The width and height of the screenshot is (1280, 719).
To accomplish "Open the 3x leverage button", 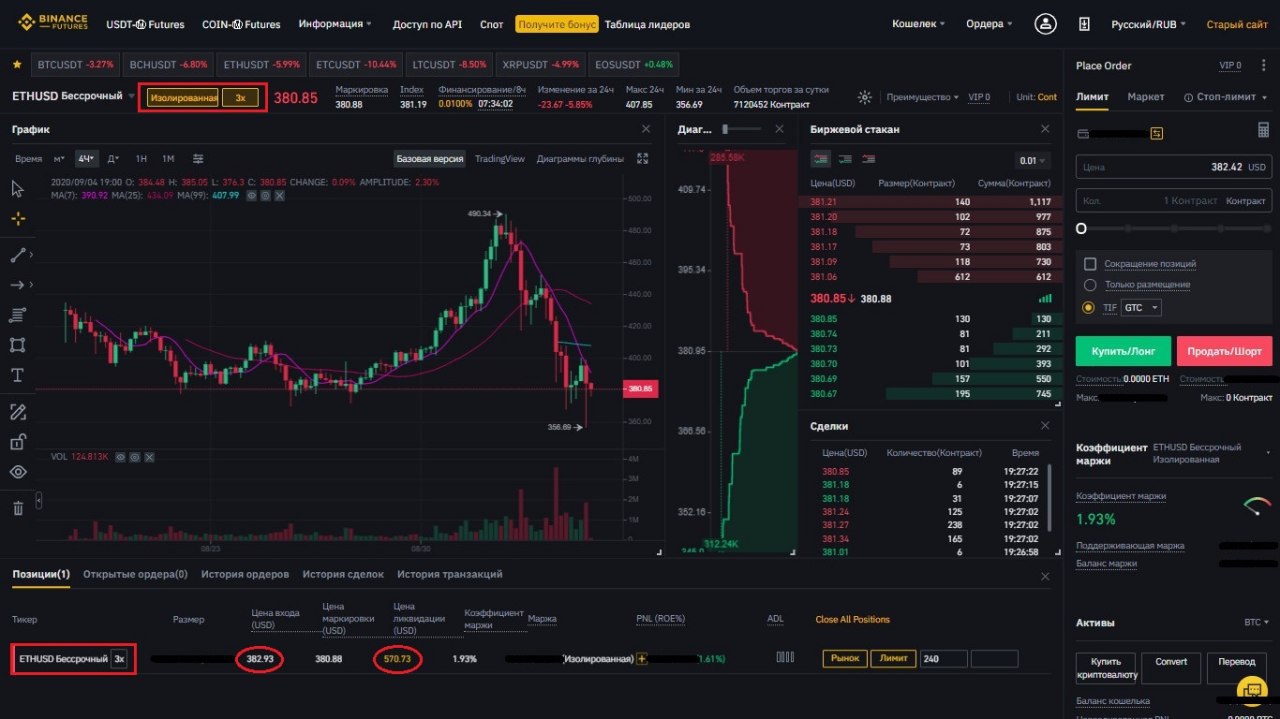I will [240, 98].
